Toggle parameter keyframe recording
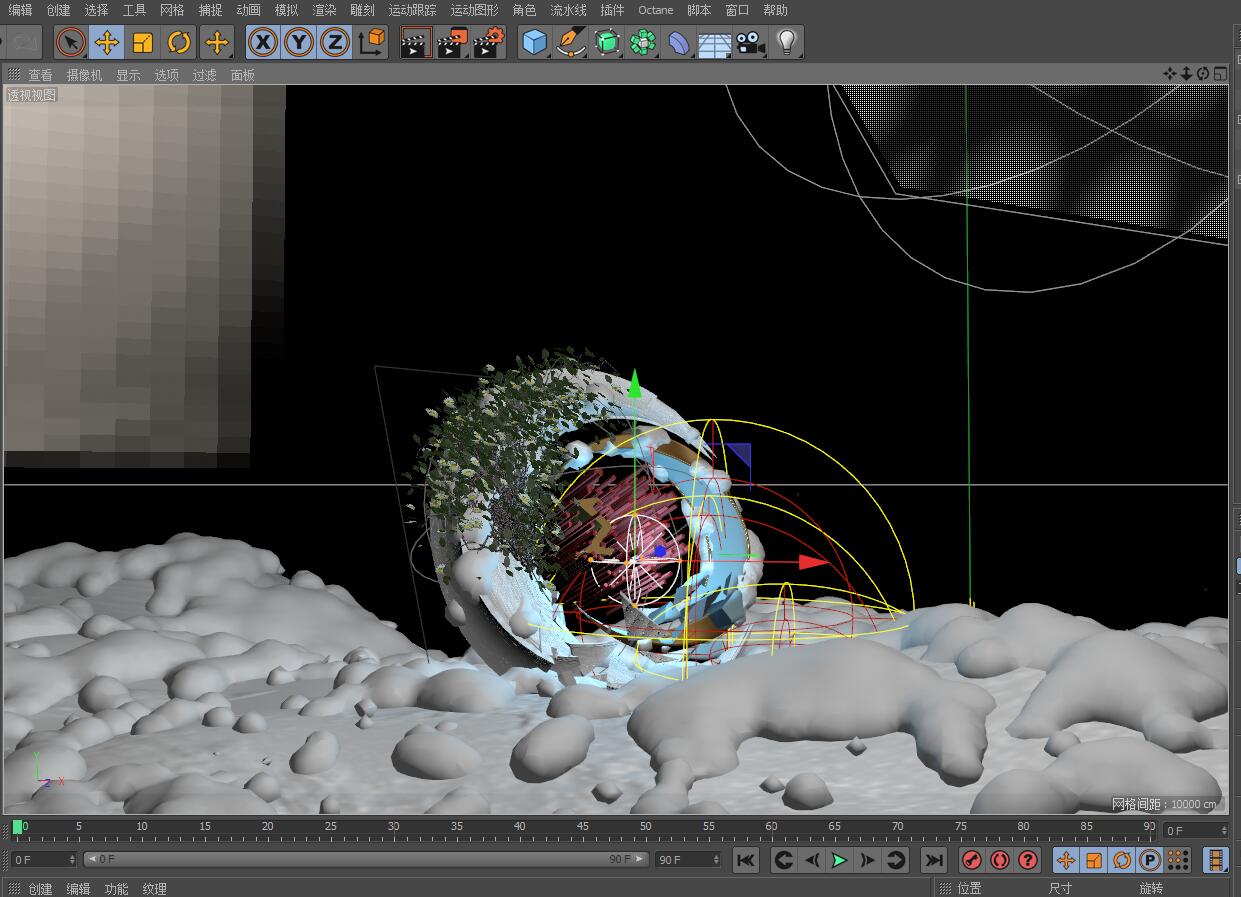1241x897 pixels. [x=1150, y=860]
